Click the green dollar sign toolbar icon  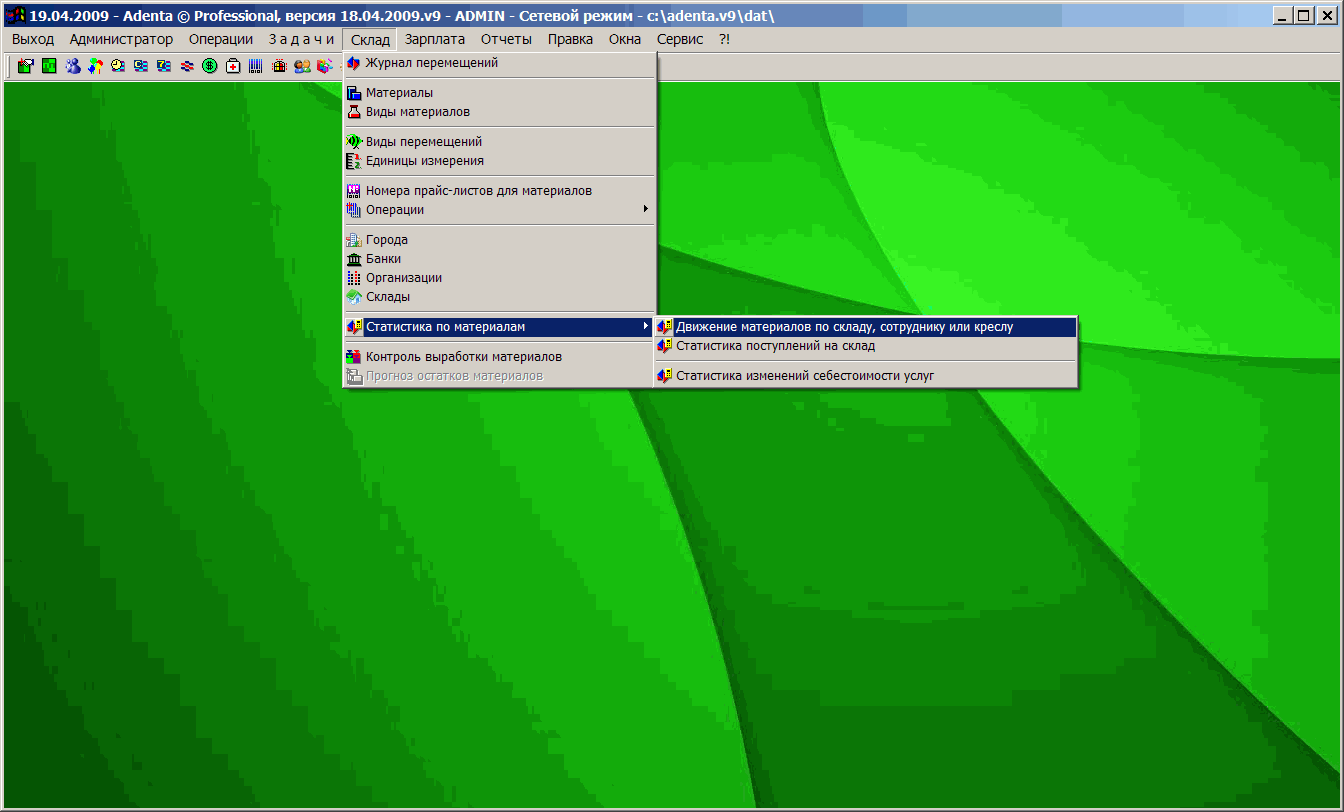210,66
